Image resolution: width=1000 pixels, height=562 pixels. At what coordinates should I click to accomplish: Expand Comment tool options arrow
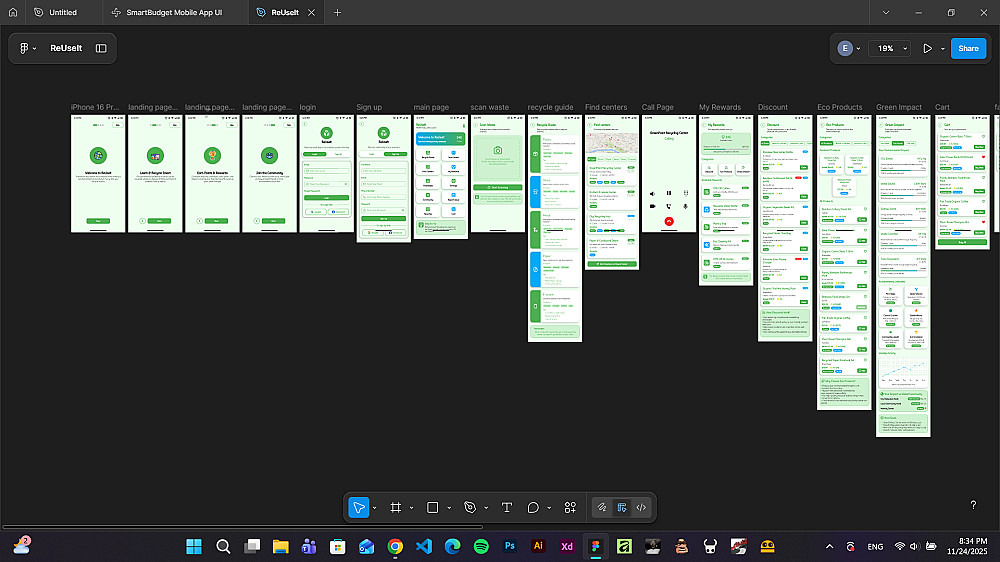pos(549,508)
